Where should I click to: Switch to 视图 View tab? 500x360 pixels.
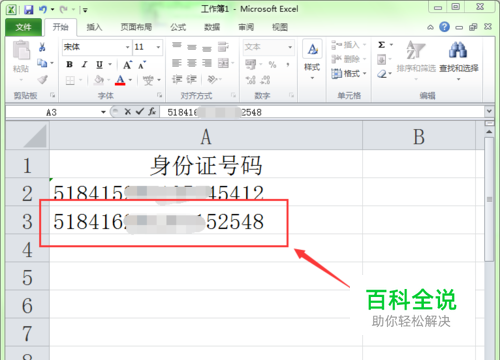point(280,27)
